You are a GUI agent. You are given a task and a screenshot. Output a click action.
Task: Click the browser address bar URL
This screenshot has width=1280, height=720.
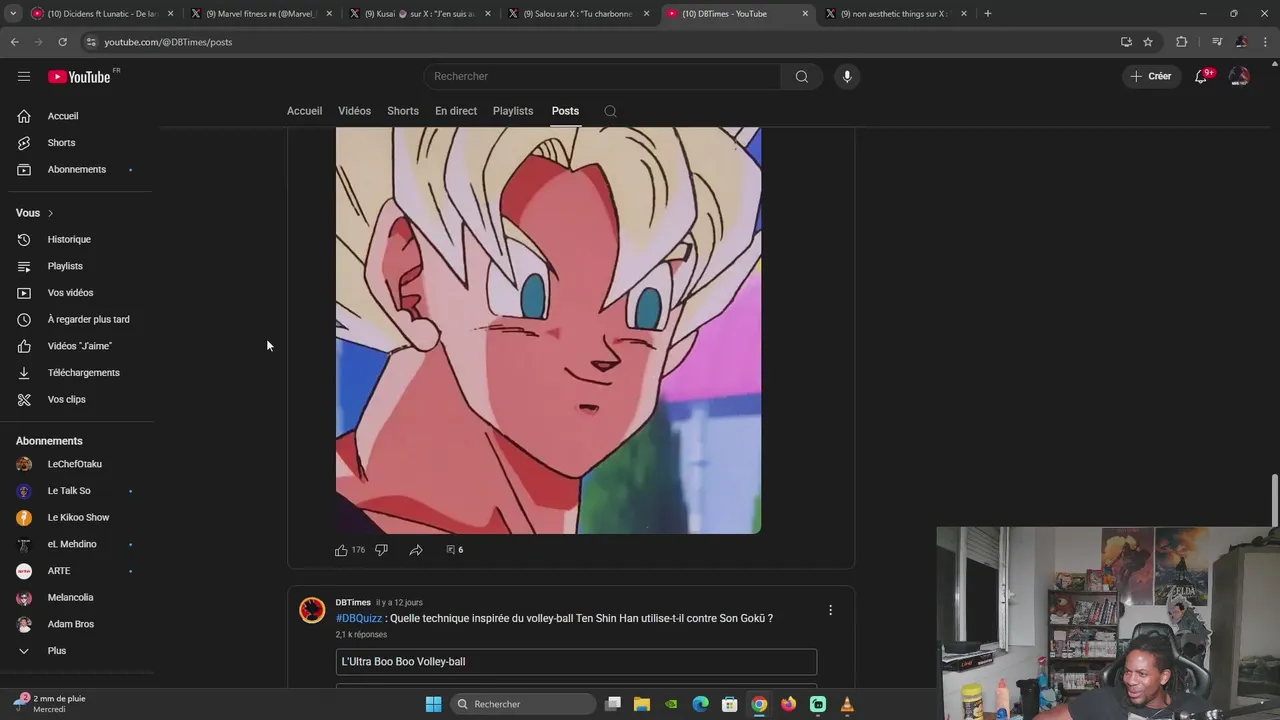(x=168, y=42)
